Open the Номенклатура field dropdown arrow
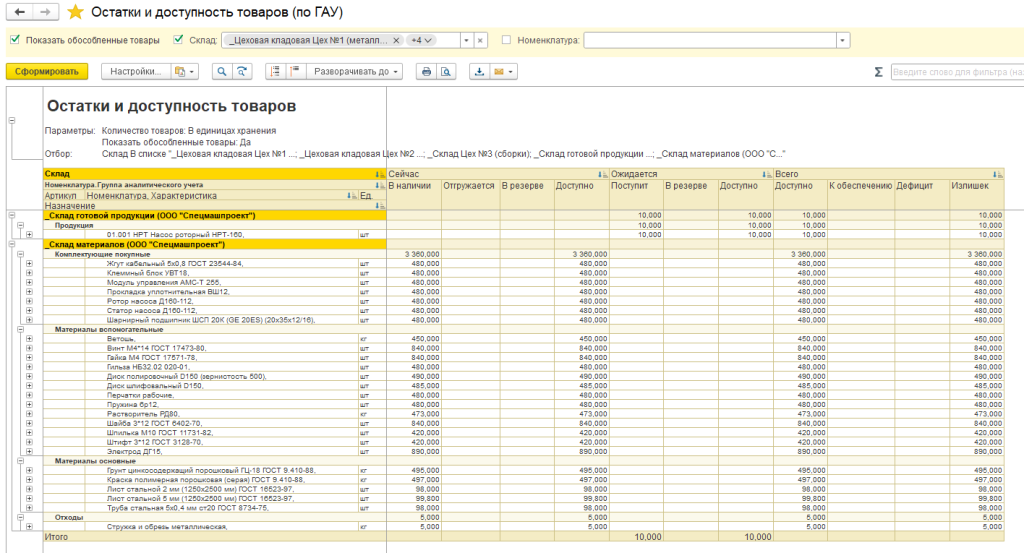 [842, 40]
